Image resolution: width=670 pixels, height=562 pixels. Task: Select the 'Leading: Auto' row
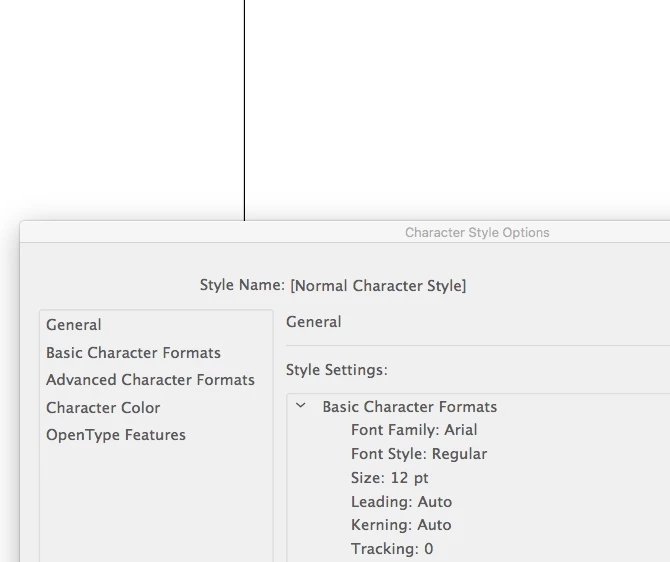(401, 502)
